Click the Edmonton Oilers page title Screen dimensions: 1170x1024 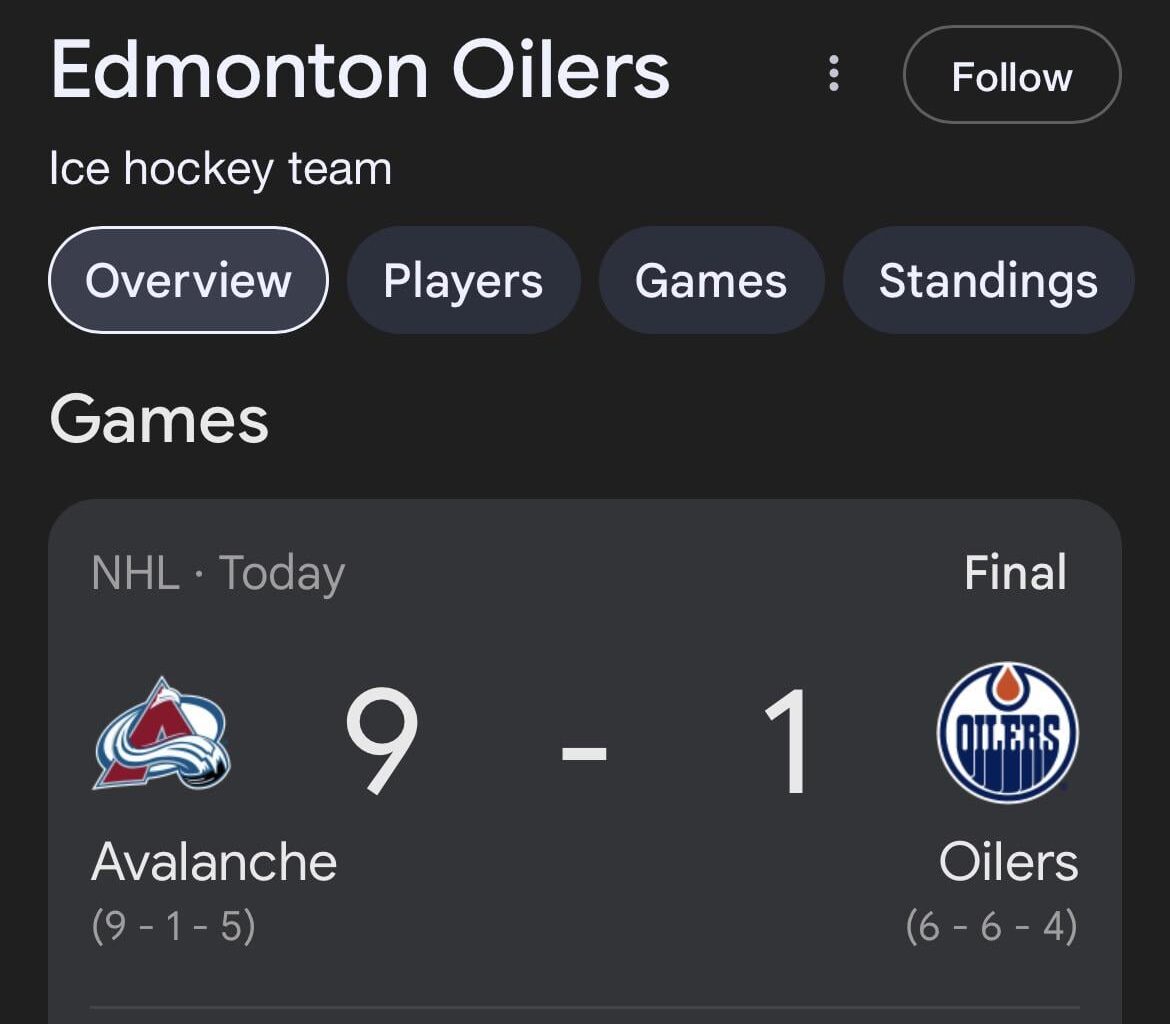click(x=360, y=70)
